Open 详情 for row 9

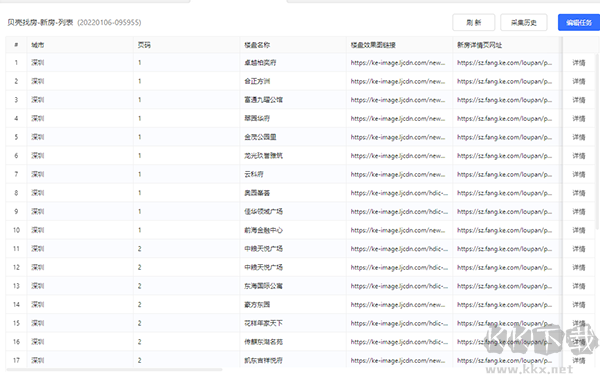tap(579, 212)
